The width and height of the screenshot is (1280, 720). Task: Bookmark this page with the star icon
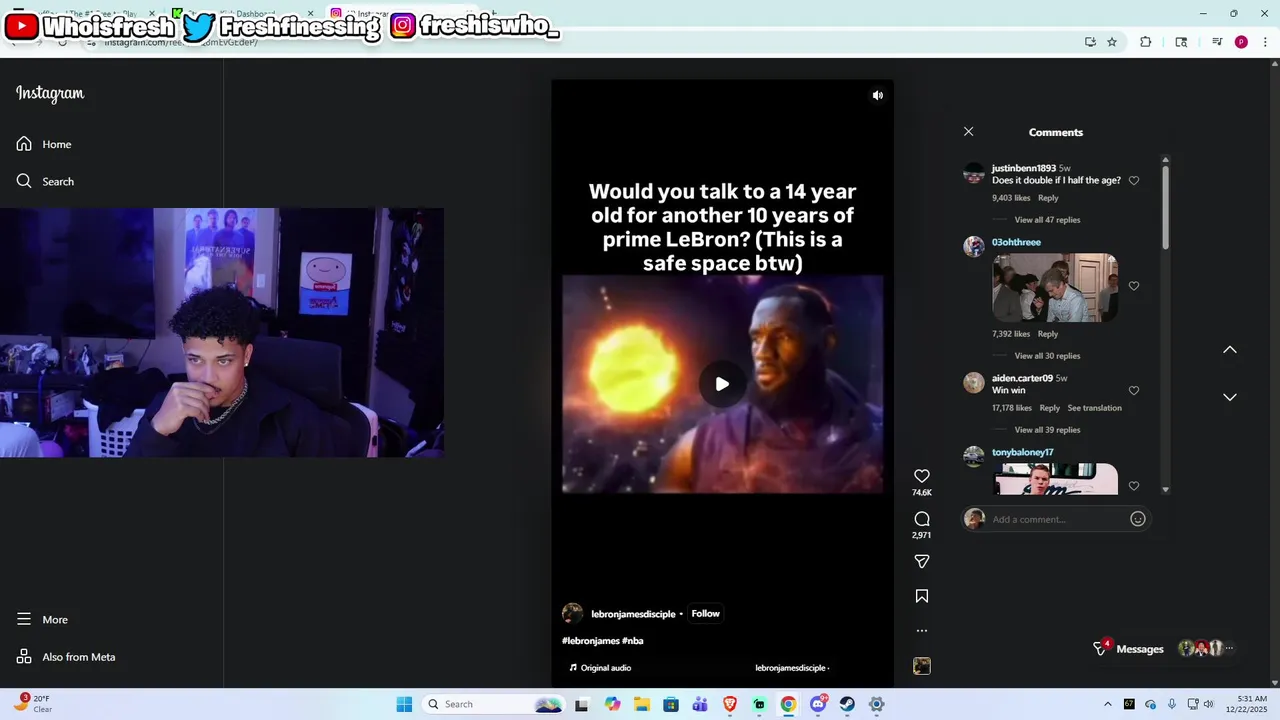click(1112, 42)
